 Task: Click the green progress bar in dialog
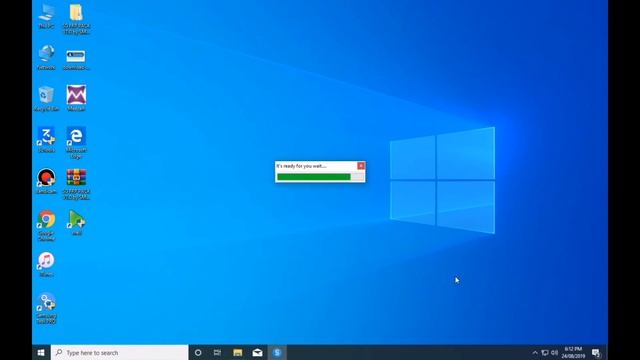(320, 177)
